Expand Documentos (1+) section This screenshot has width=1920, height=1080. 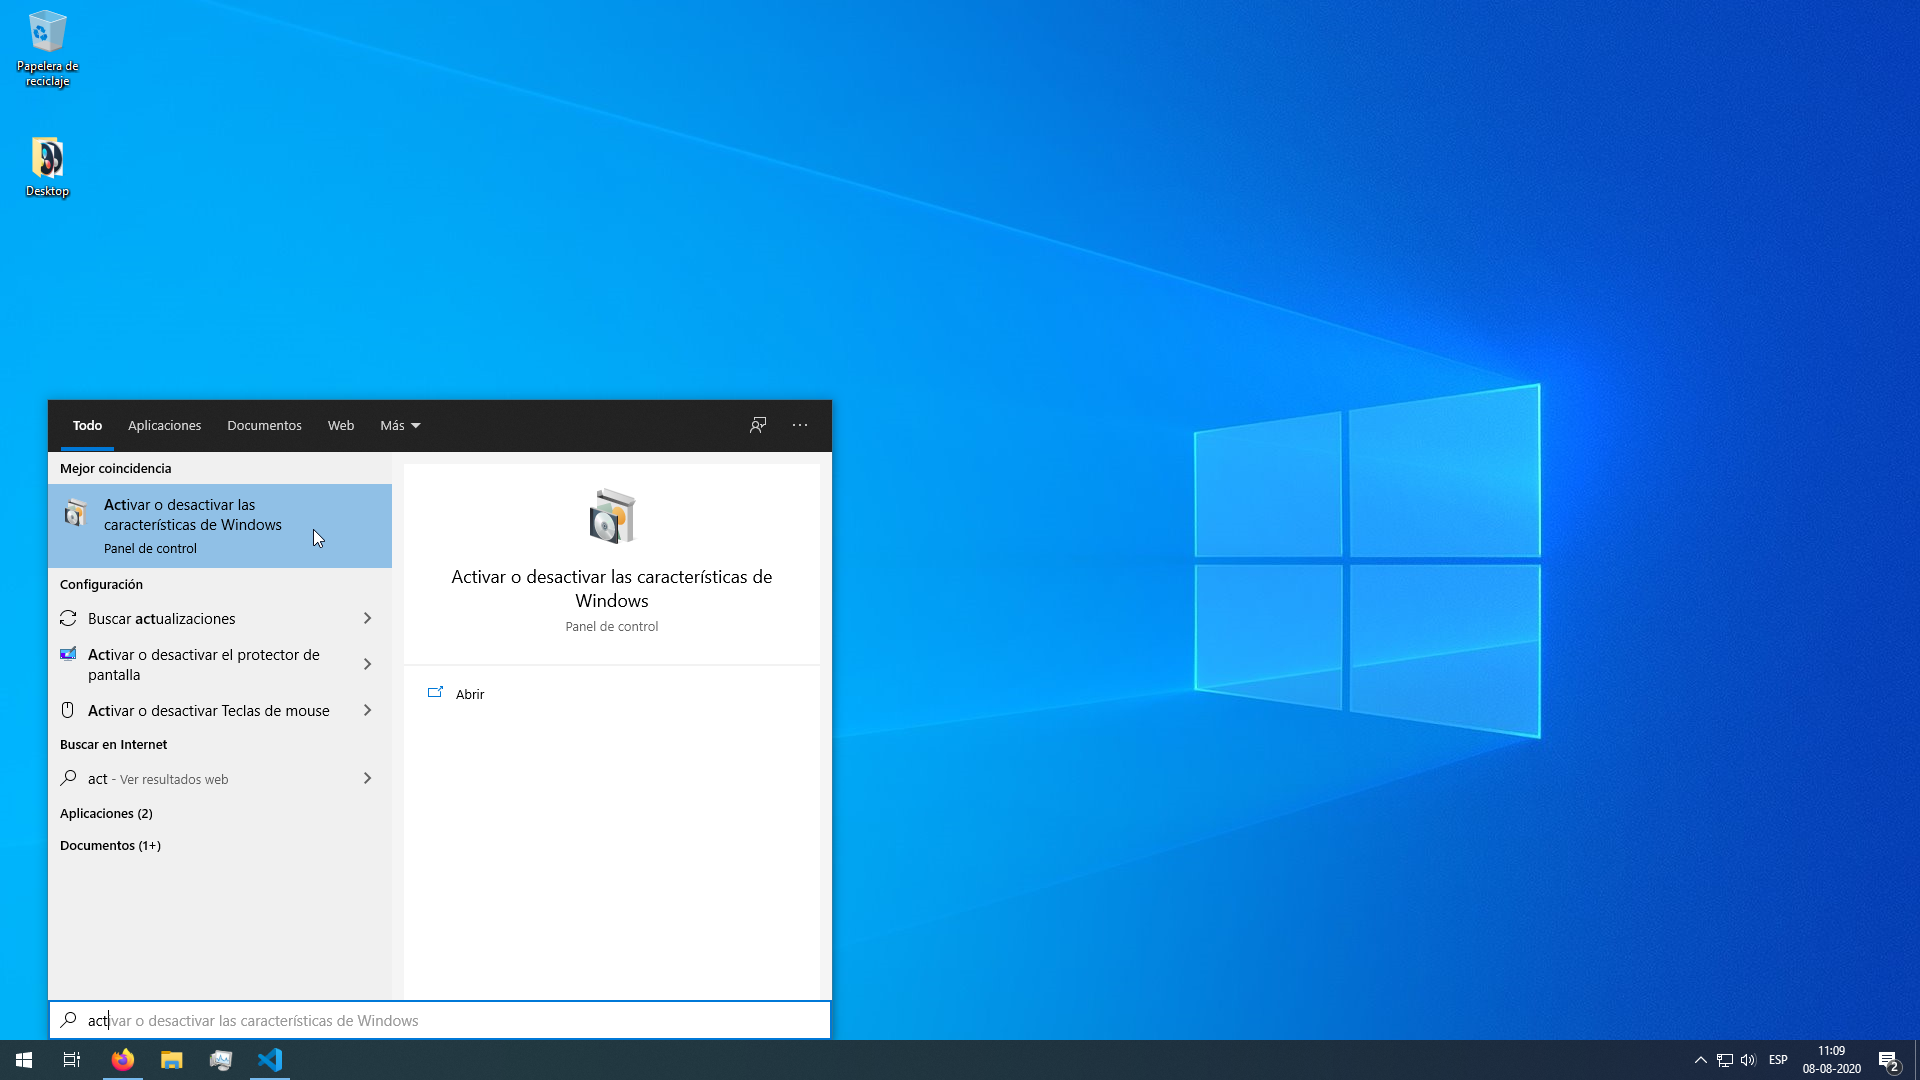coord(110,845)
